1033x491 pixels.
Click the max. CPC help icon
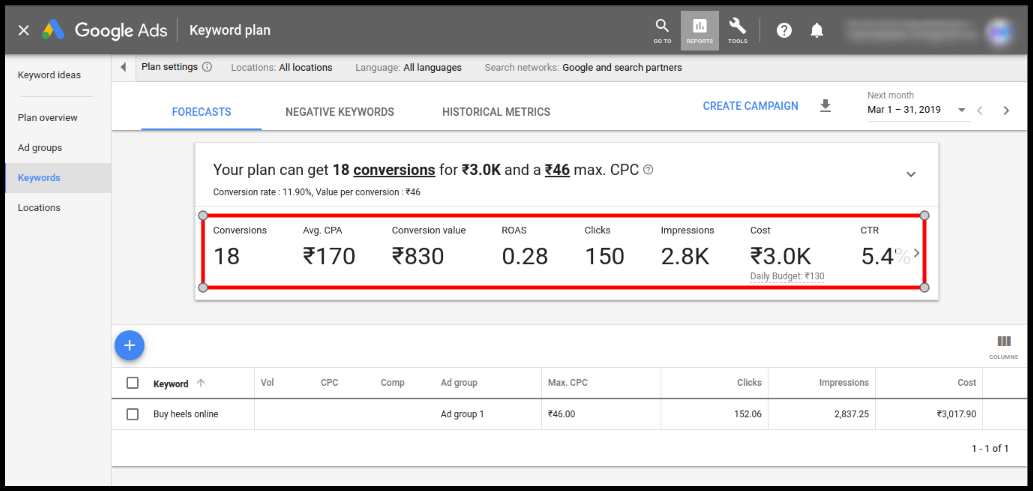coord(648,170)
